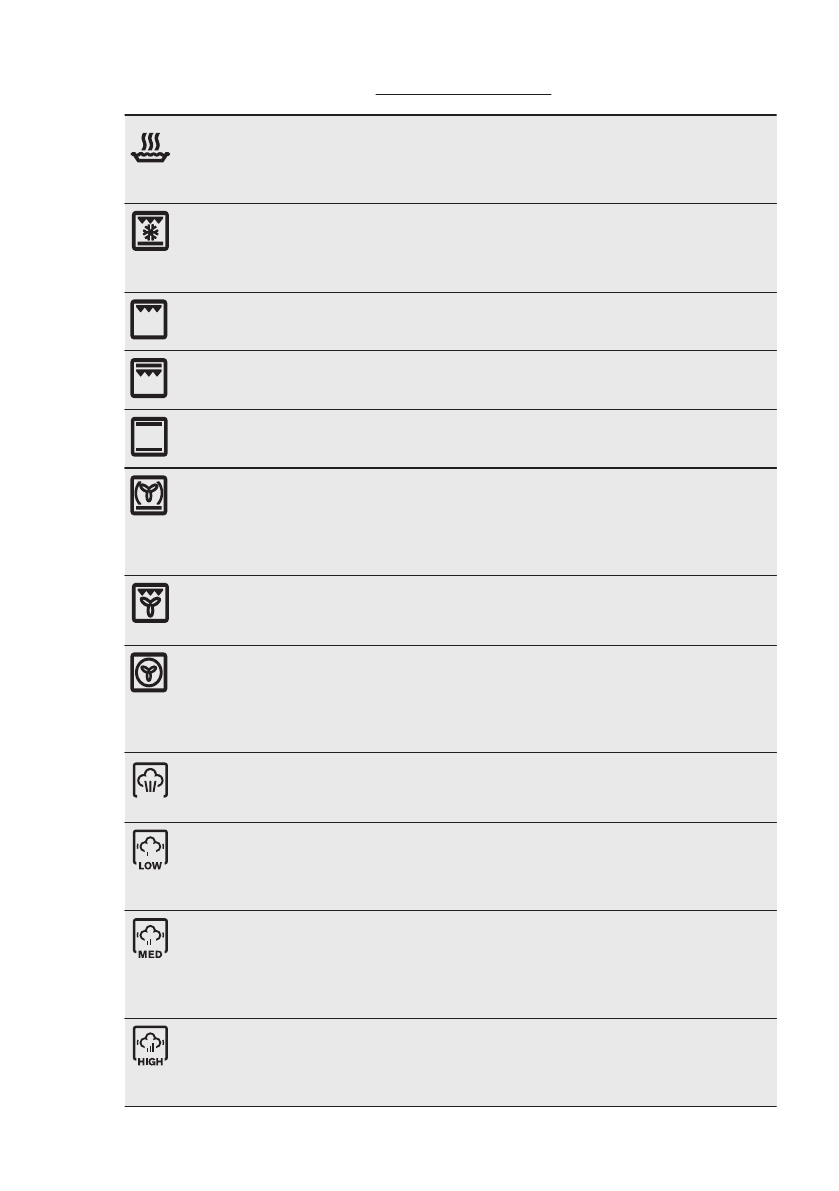839x1191 pixels.
Task: Click blank row area right of the HIGH icon
Action: click(470, 1062)
